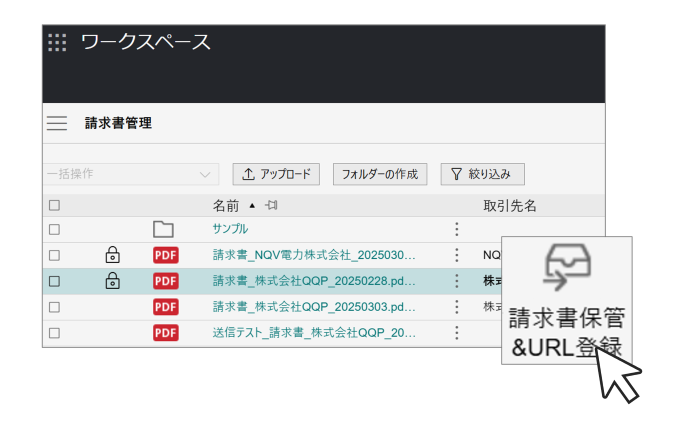Click the 請求書保管&URL登録 button
The height and width of the screenshot is (431, 686).
[567, 300]
